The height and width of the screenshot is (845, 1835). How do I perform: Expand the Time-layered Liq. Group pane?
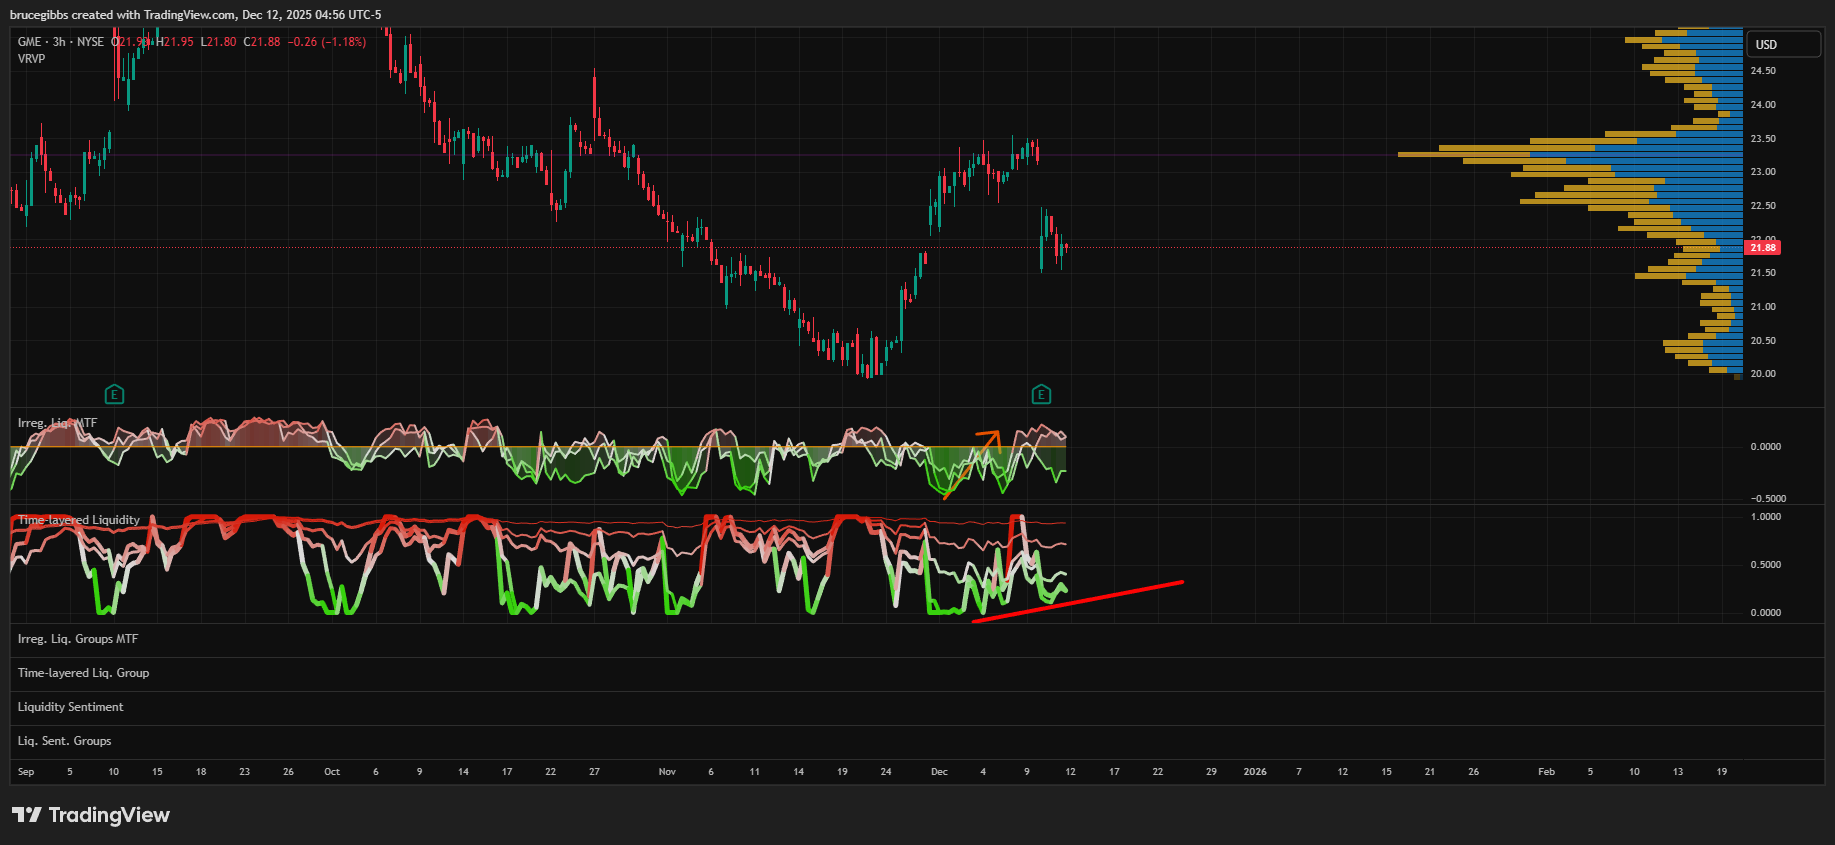tap(83, 673)
